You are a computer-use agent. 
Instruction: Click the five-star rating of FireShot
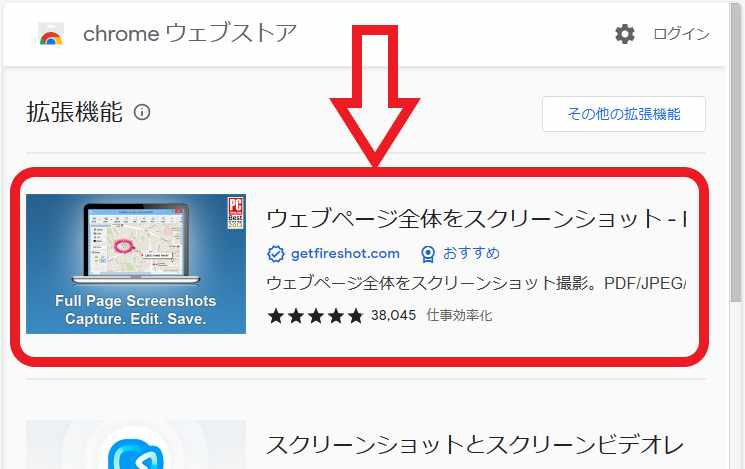pos(315,316)
